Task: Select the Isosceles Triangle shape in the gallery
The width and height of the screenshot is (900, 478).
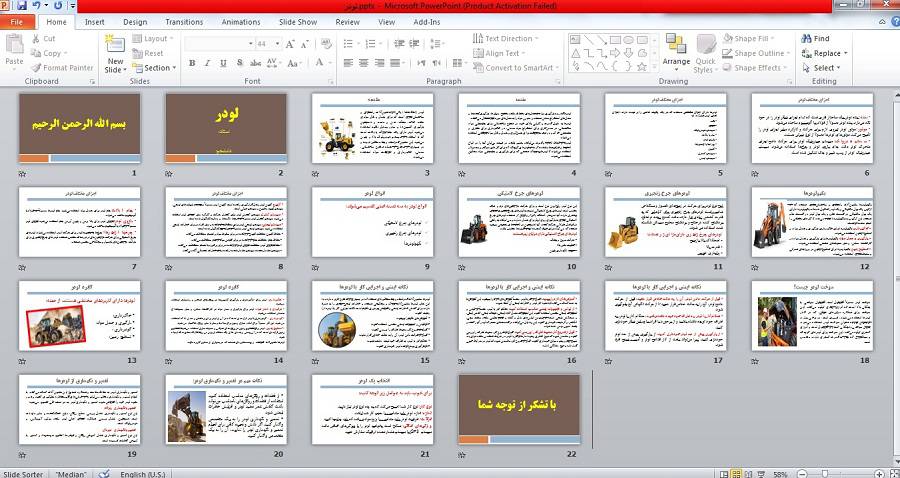Action: click(575, 53)
